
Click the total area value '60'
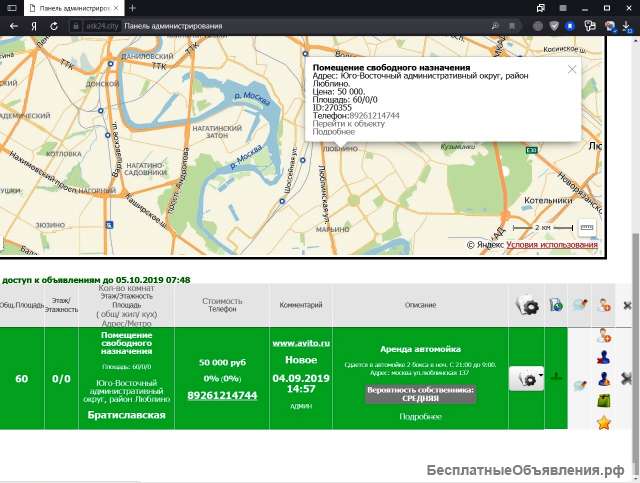click(x=22, y=379)
